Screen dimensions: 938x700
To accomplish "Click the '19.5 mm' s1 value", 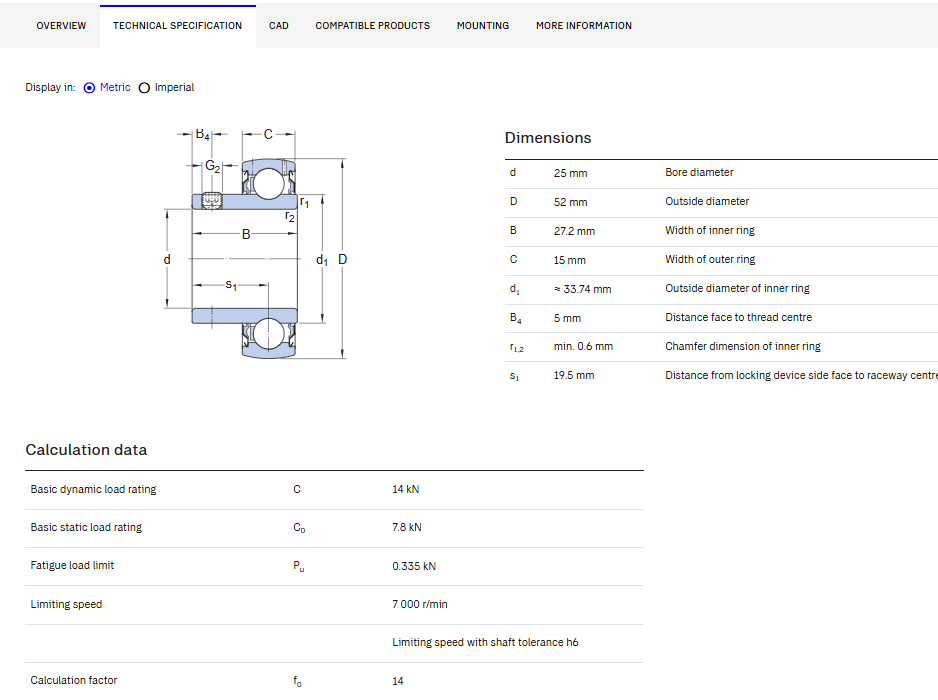I will tap(574, 375).
